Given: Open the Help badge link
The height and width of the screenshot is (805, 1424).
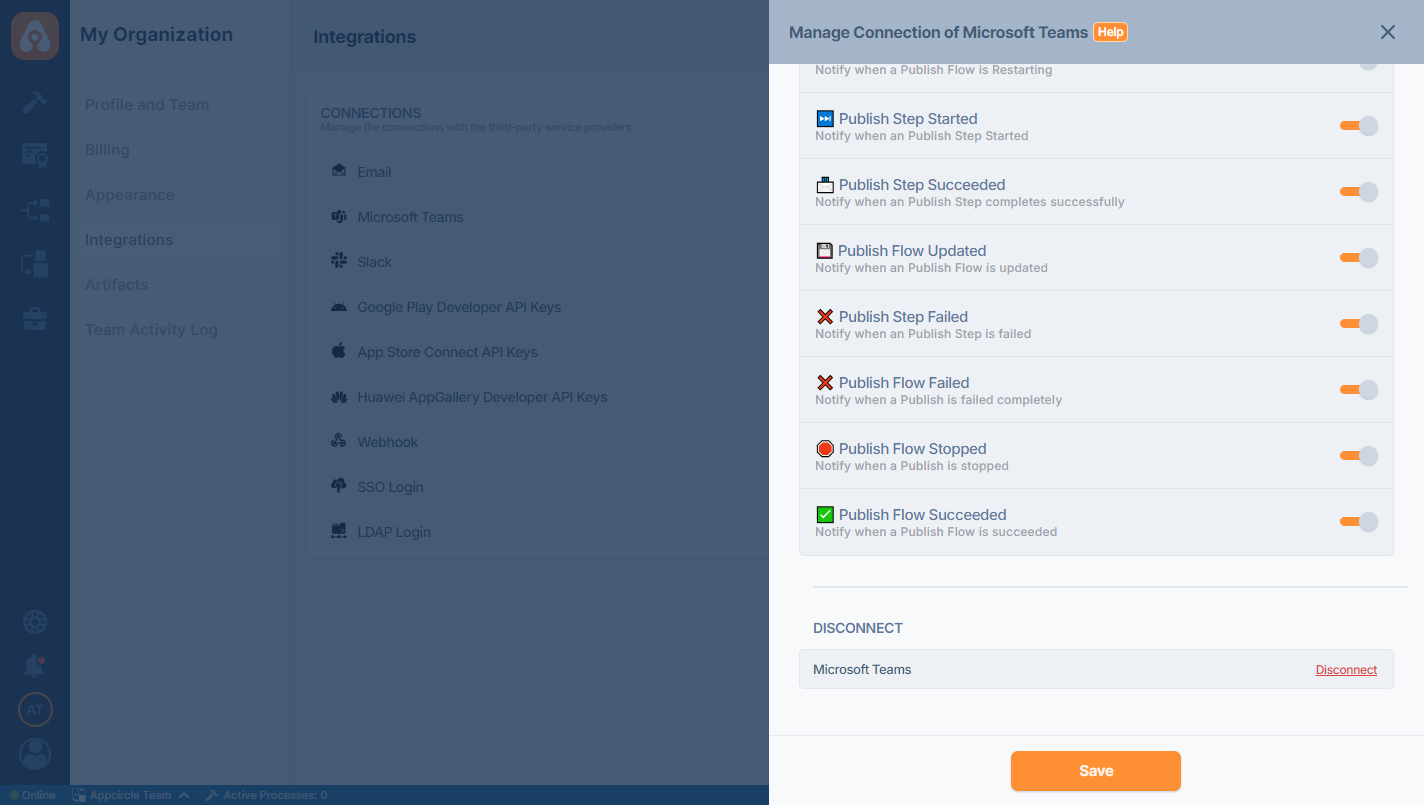Looking at the screenshot, I should (x=1110, y=32).
